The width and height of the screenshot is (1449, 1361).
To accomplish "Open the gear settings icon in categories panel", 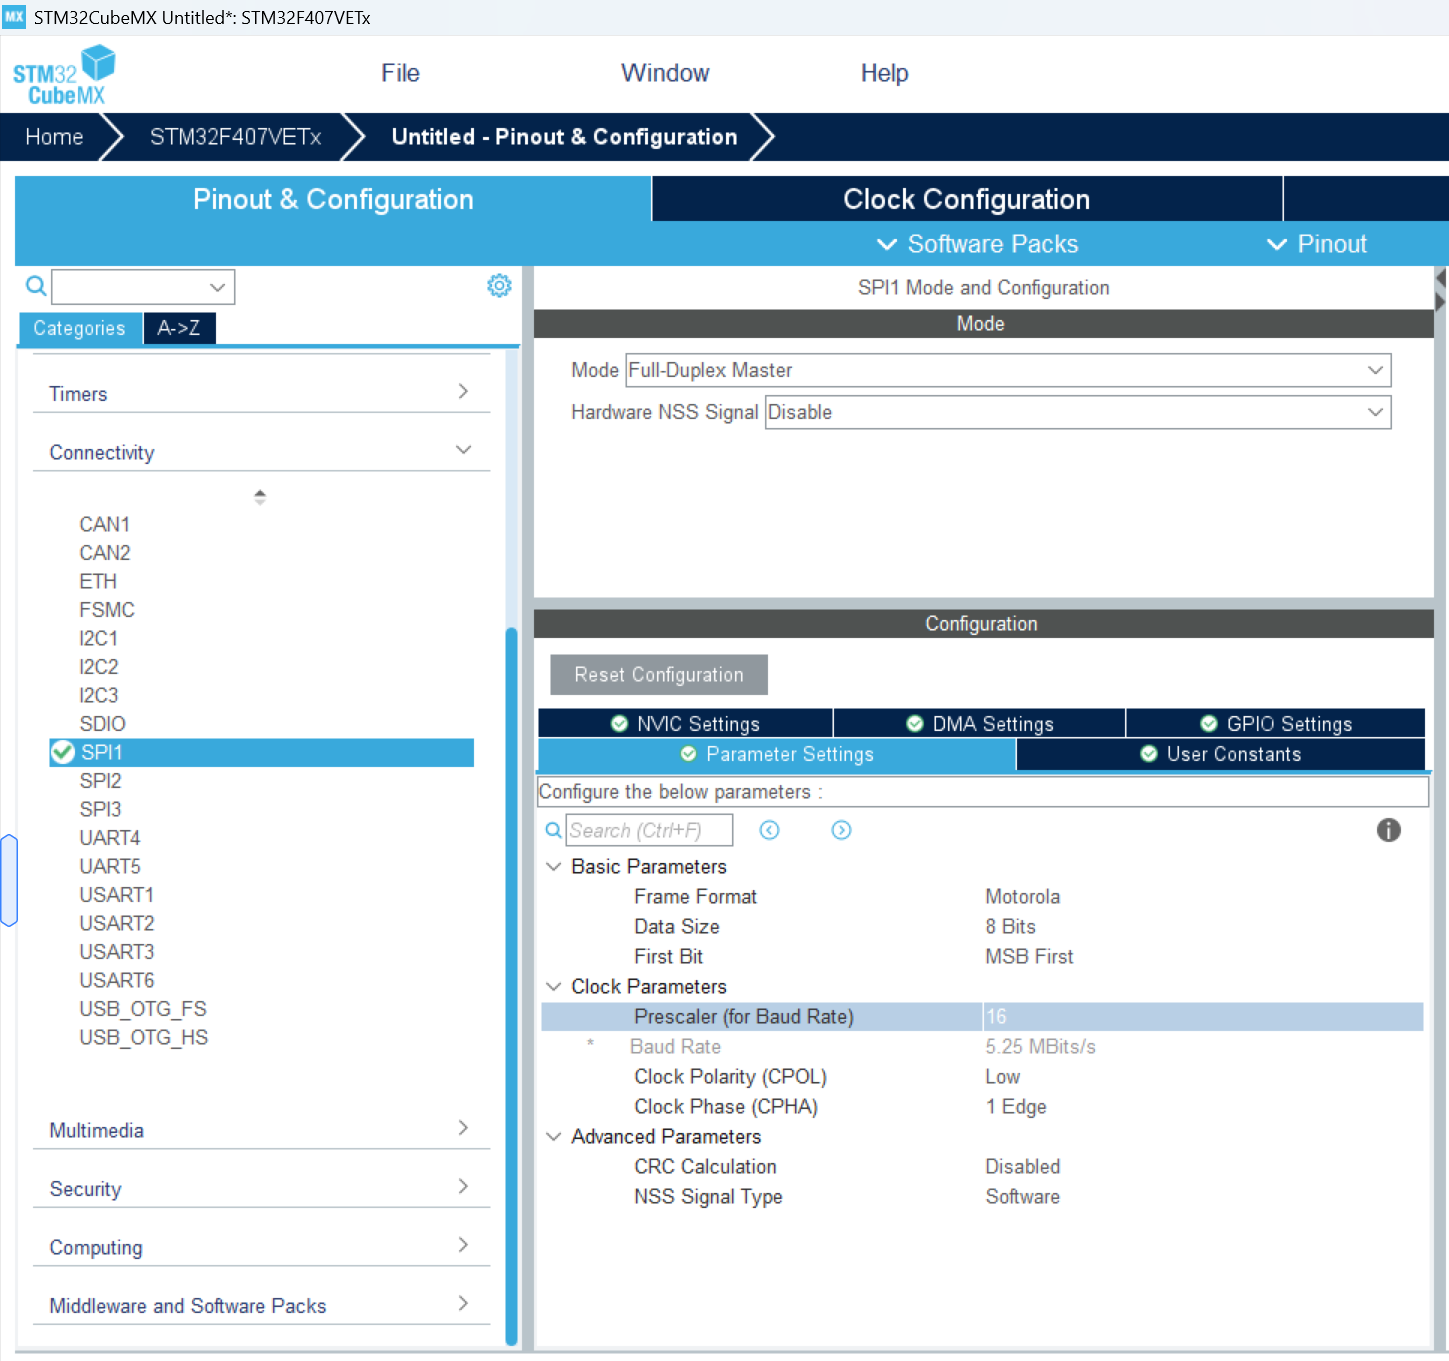I will point(499,286).
